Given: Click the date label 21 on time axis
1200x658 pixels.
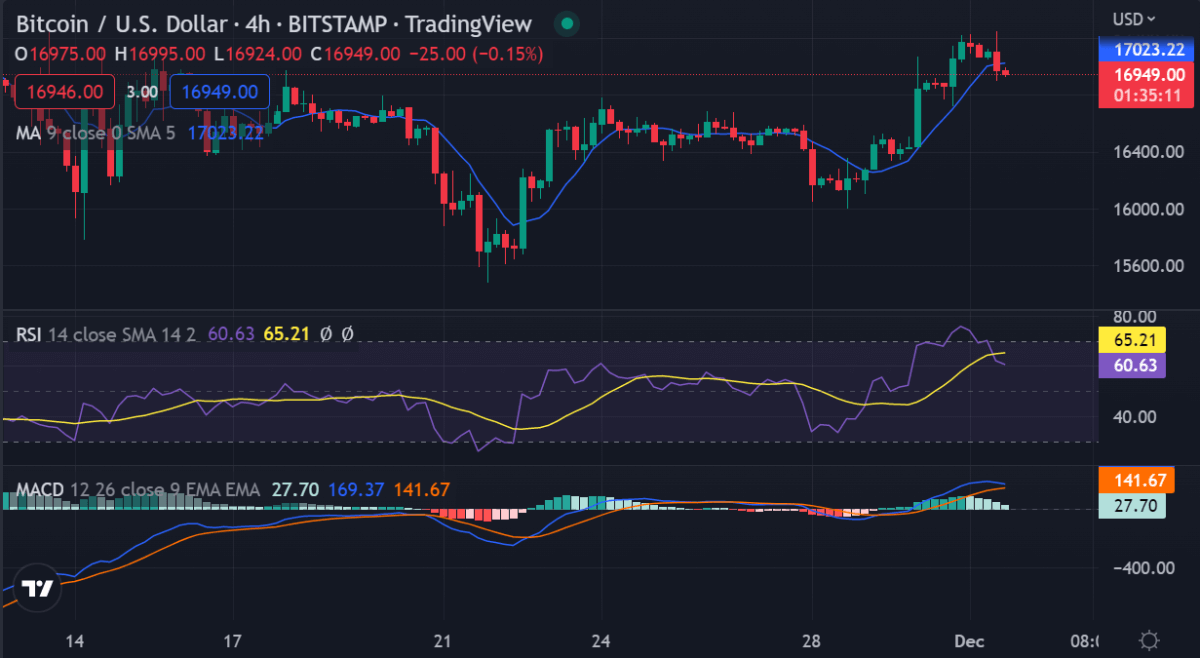Looking at the screenshot, I should coord(442,640).
